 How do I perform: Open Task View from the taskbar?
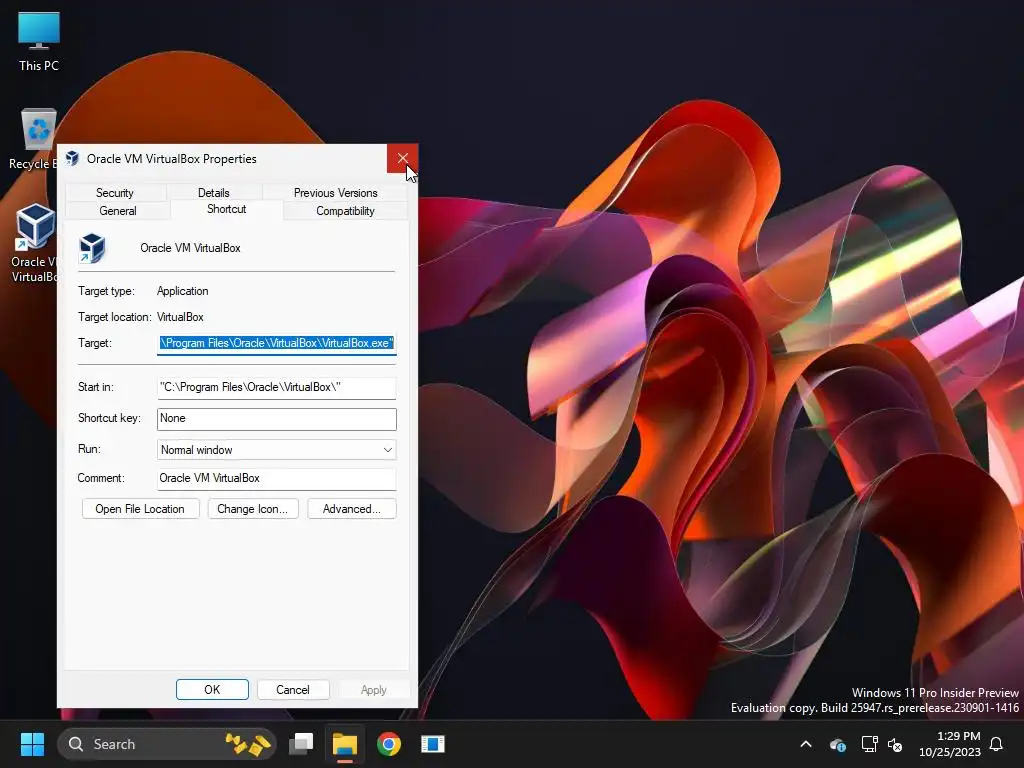click(301, 744)
